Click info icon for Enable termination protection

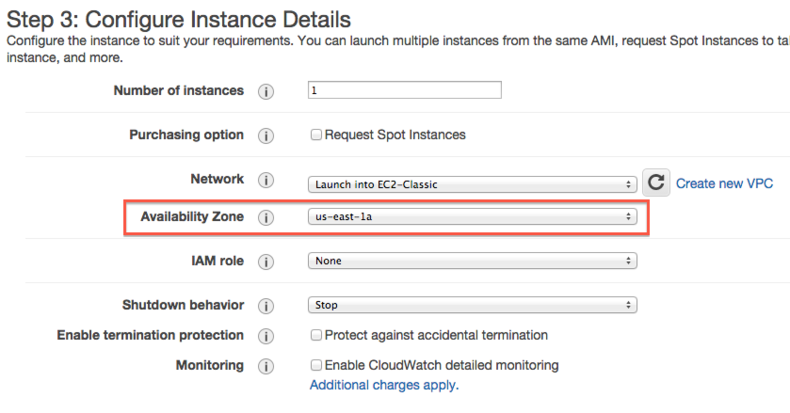pyautogui.click(x=266, y=335)
